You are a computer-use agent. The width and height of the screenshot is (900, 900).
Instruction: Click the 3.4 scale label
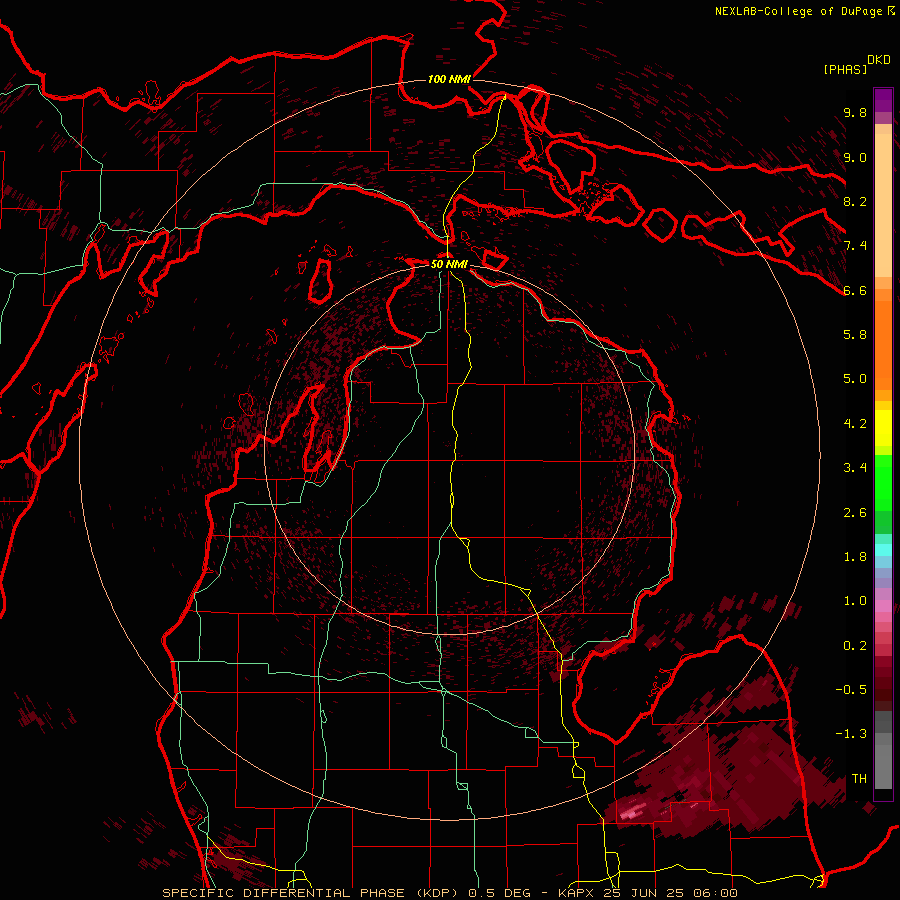pyautogui.click(x=855, y=468)
